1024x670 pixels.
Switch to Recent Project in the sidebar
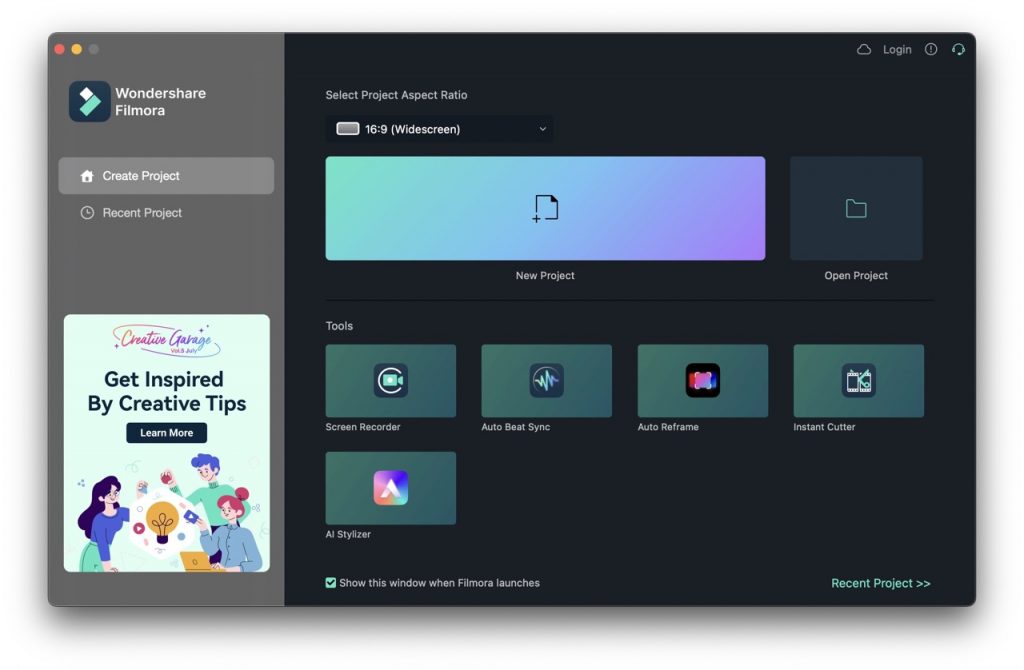(x=166, y=213)
